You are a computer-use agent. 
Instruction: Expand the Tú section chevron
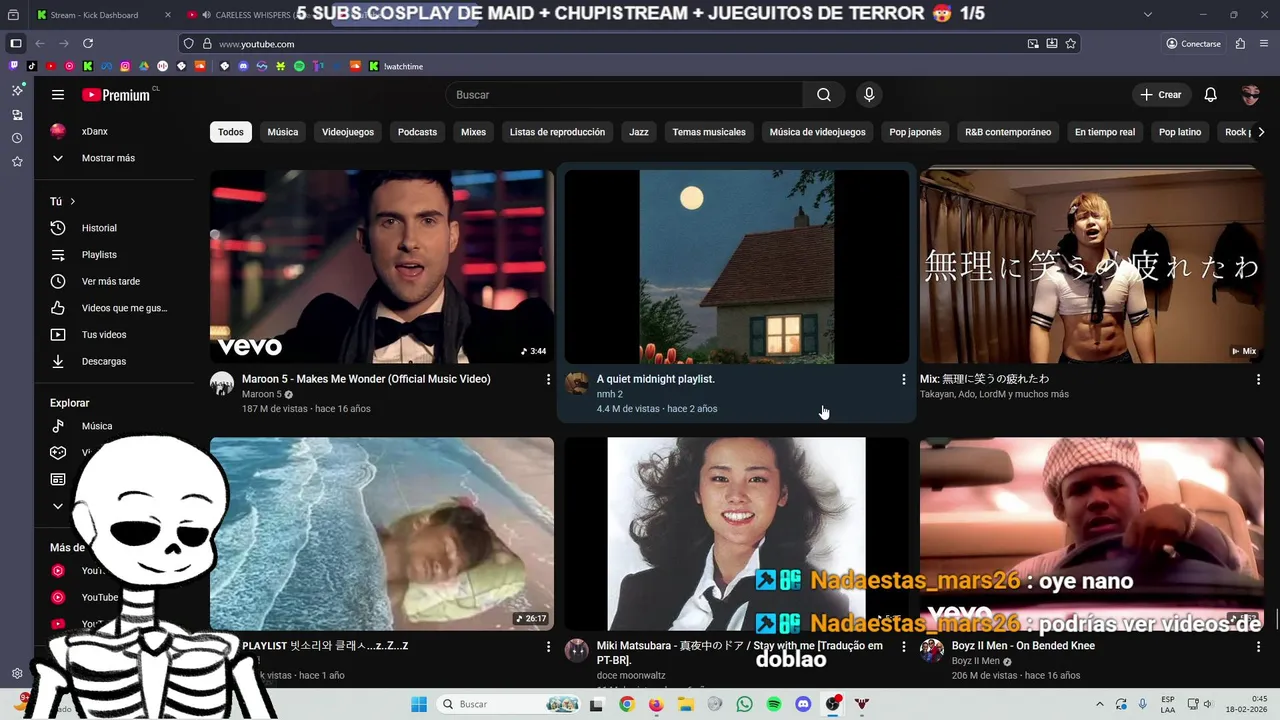coord(72,201)
